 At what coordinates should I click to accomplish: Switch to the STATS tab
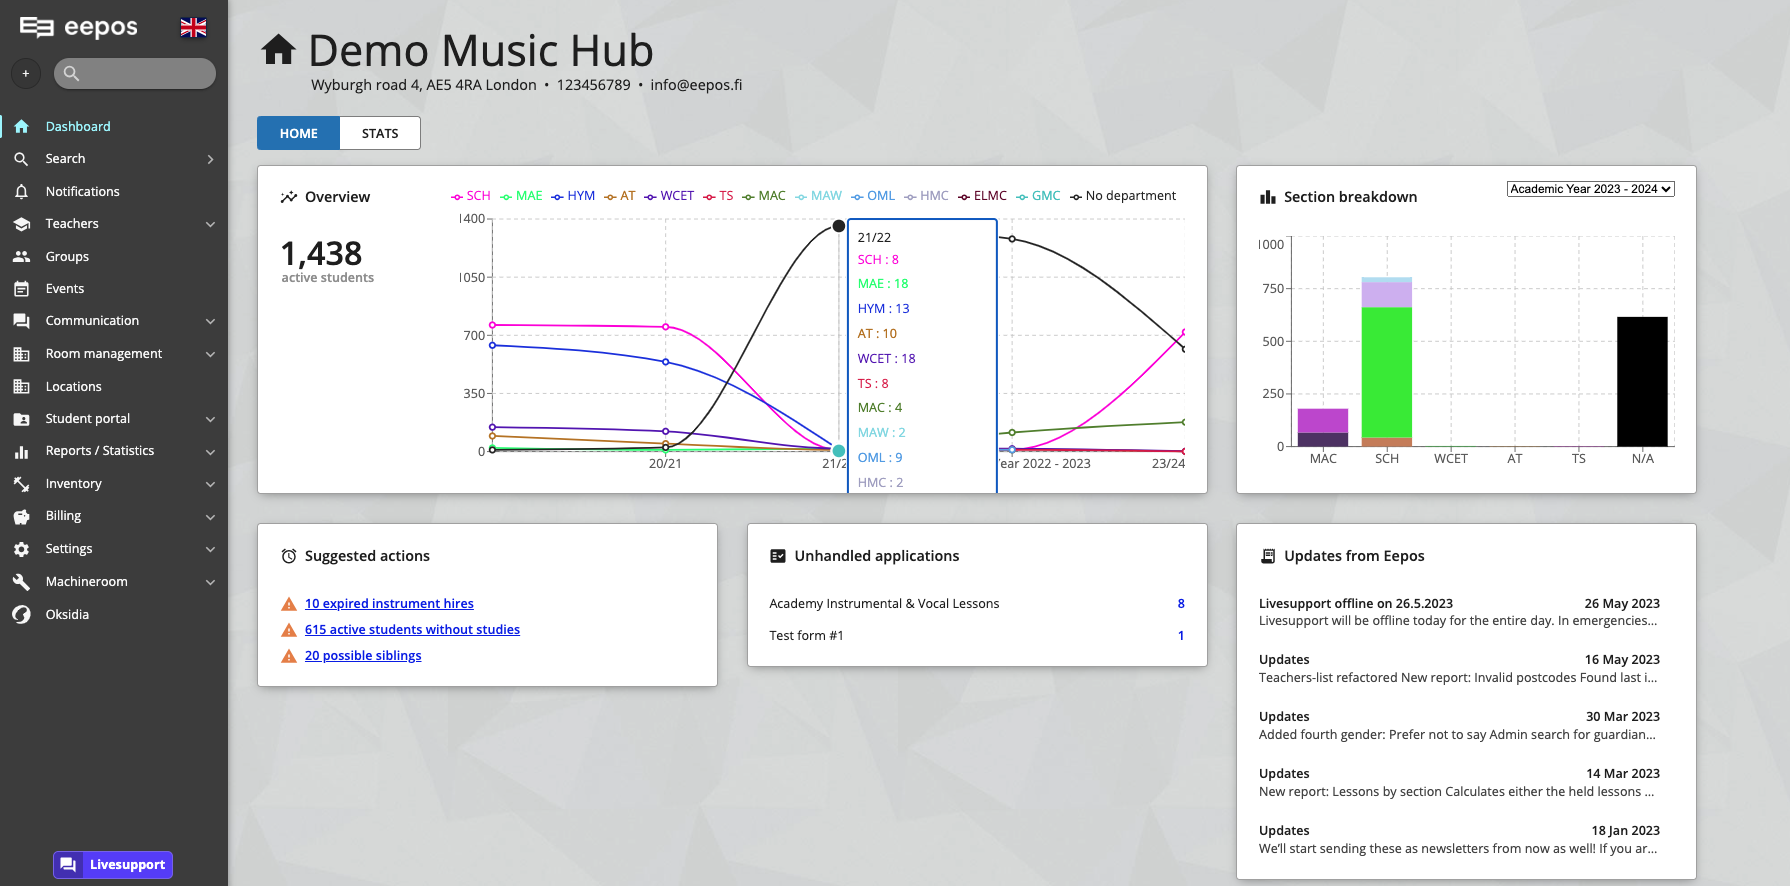[380, 133]
